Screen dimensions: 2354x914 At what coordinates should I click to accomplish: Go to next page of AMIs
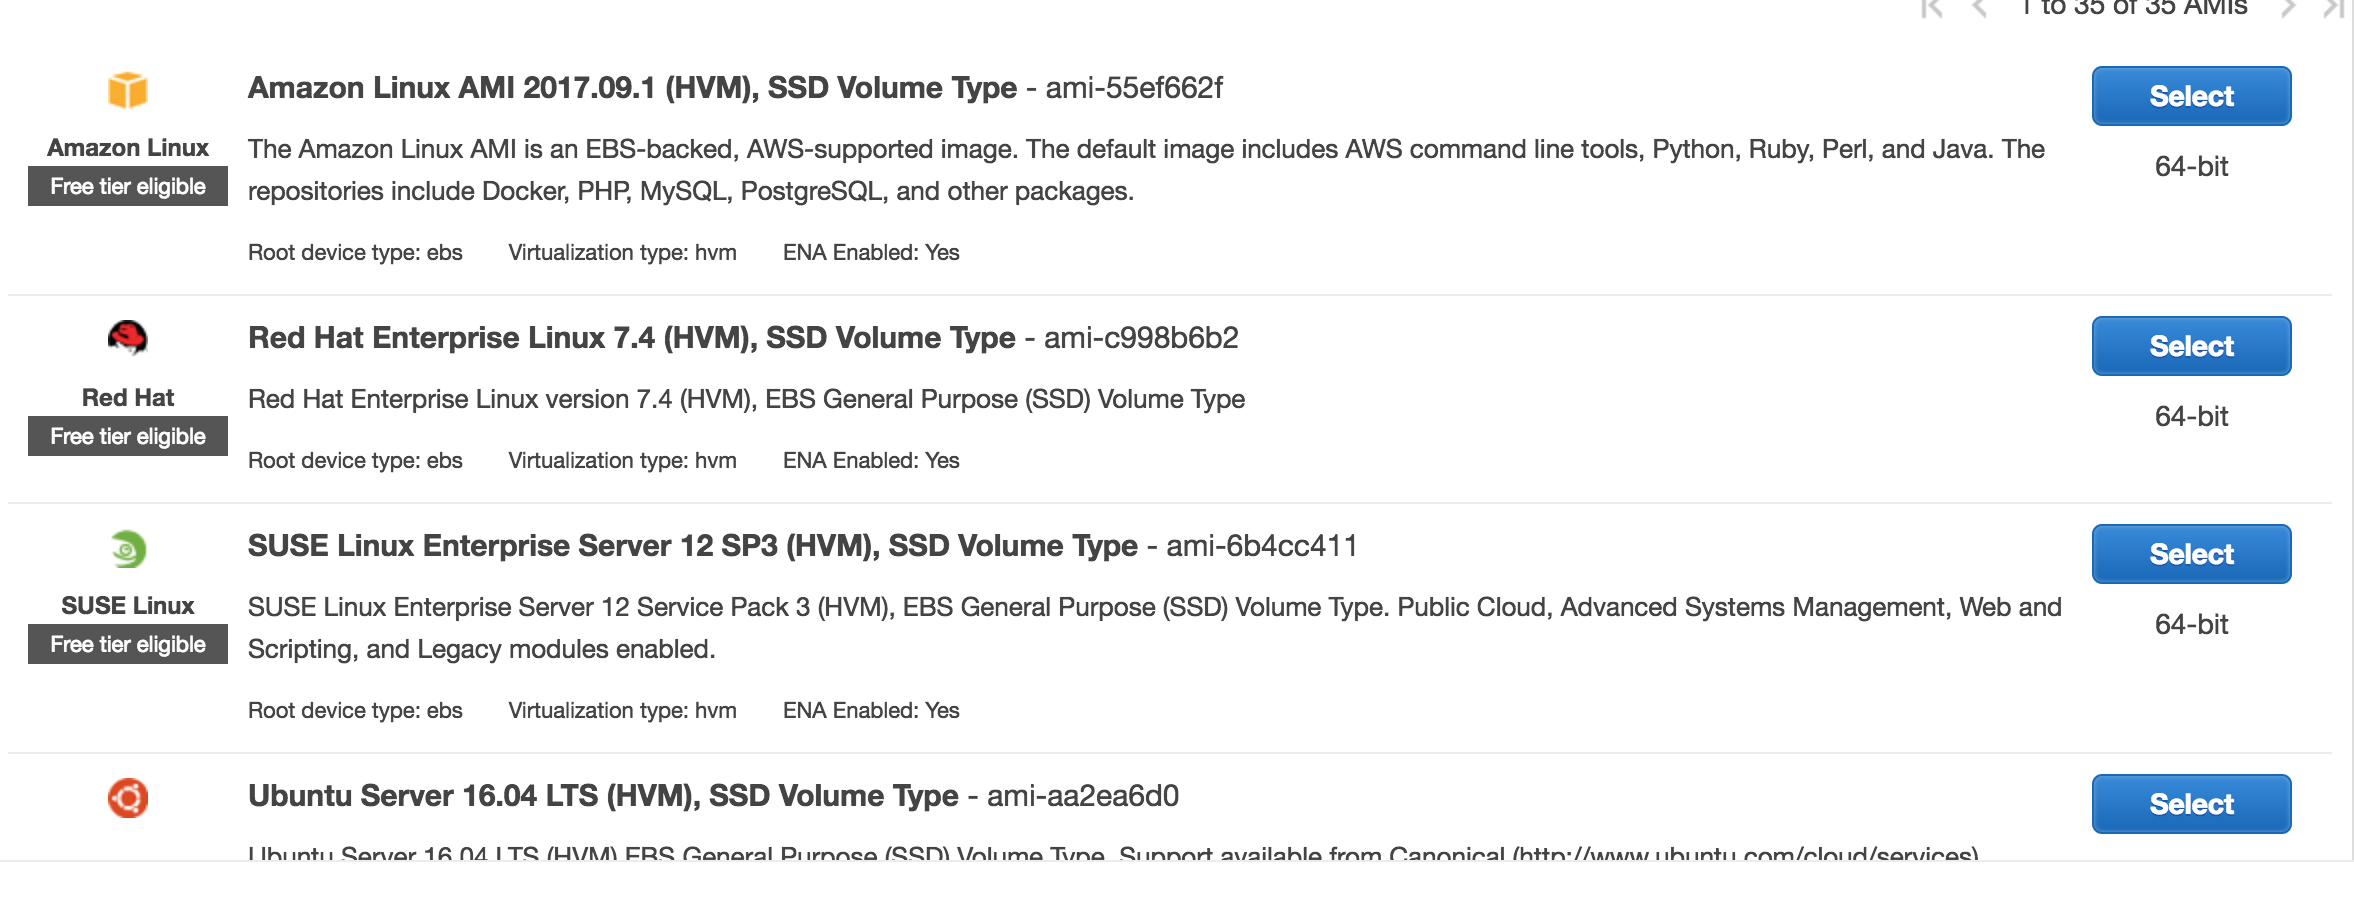point(2288,8)
